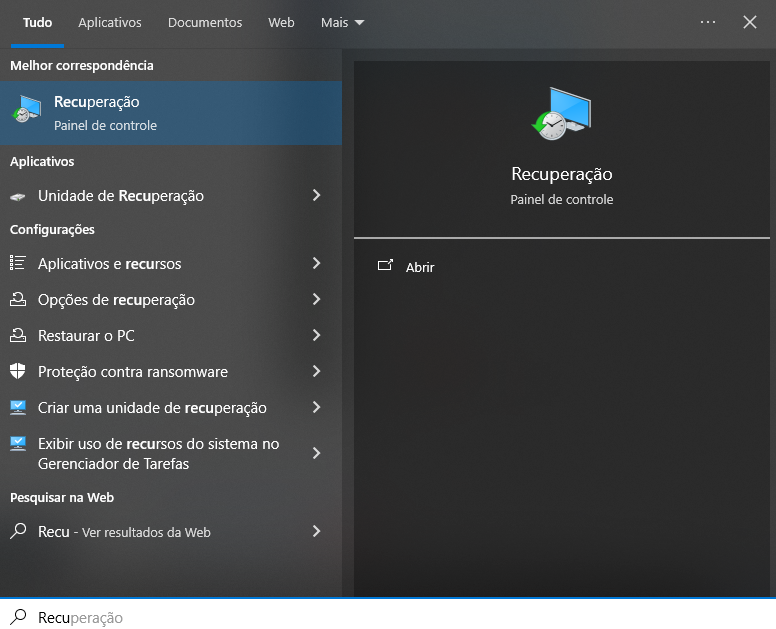Expand the Mais dropdown filter

(x=343, y=22)
